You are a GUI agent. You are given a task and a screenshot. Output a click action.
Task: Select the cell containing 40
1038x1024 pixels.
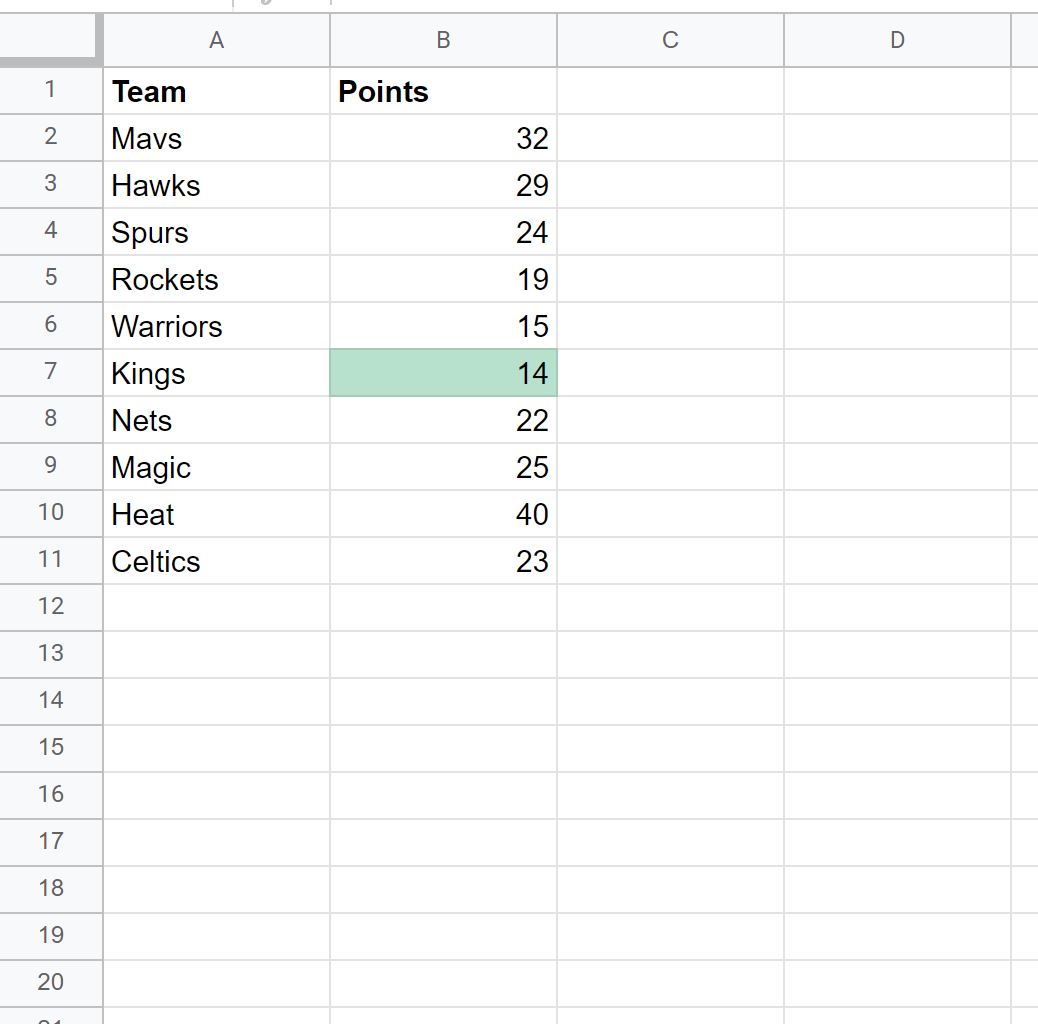[444, 514]
